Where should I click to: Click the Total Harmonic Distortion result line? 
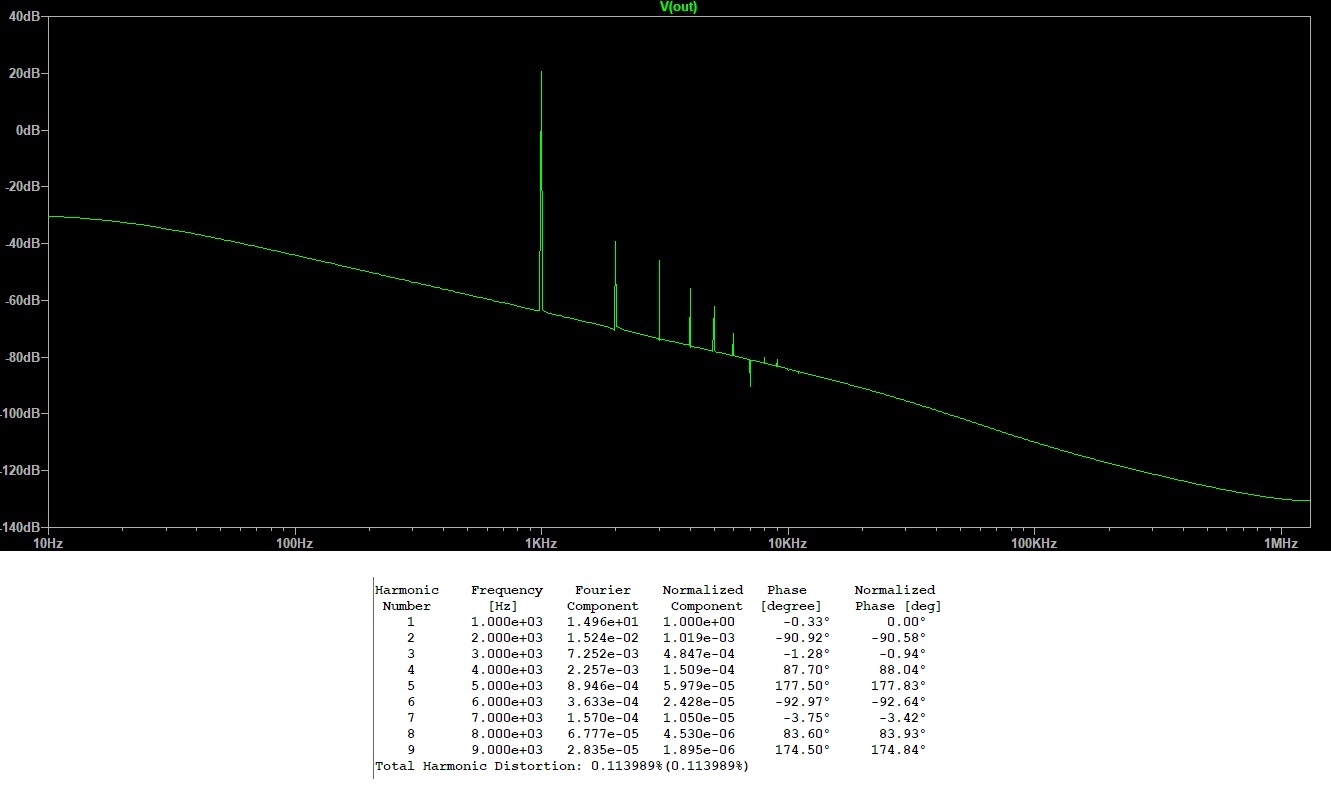click(562, 766)
